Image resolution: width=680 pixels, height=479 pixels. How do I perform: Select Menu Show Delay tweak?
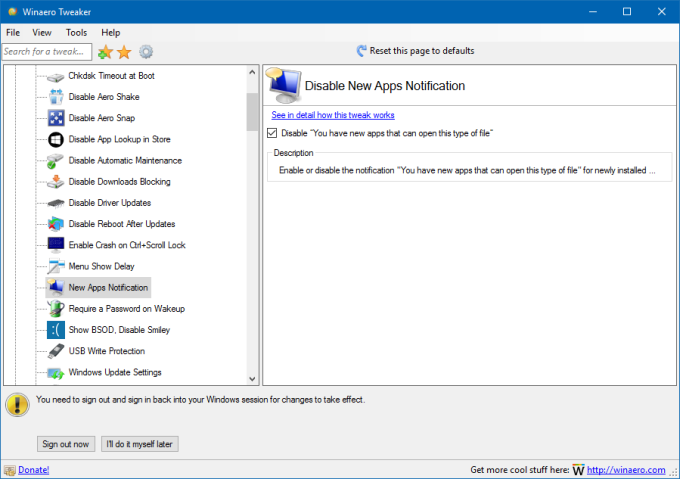[x=101, y=266]
